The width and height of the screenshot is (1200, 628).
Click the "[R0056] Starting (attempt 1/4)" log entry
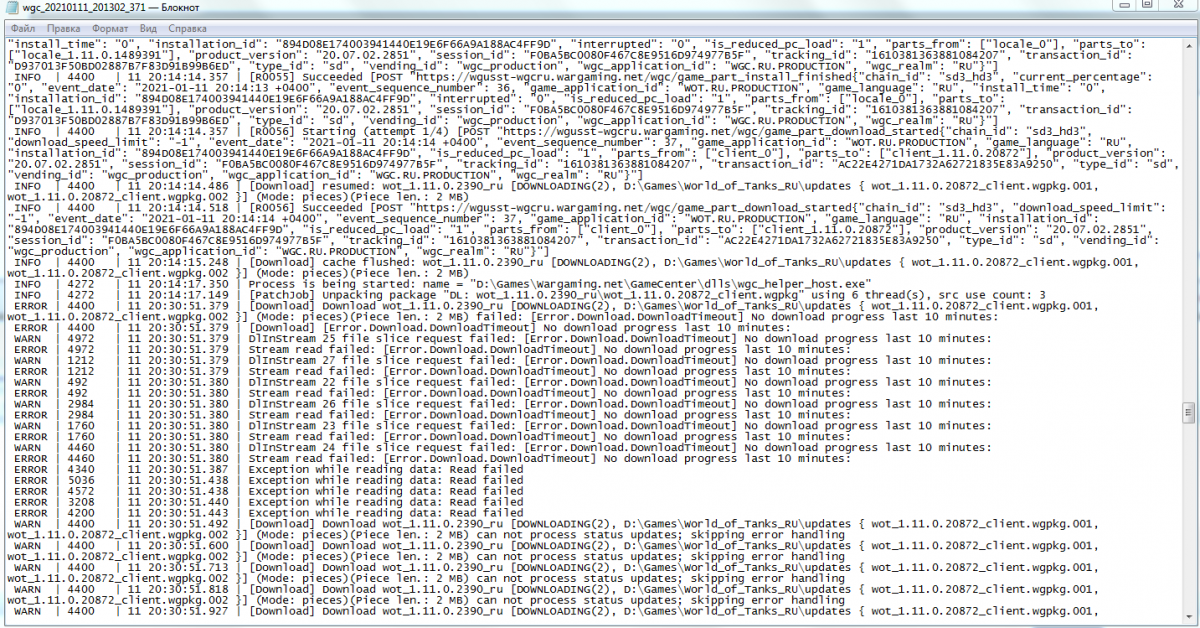(x=349, y=131)
